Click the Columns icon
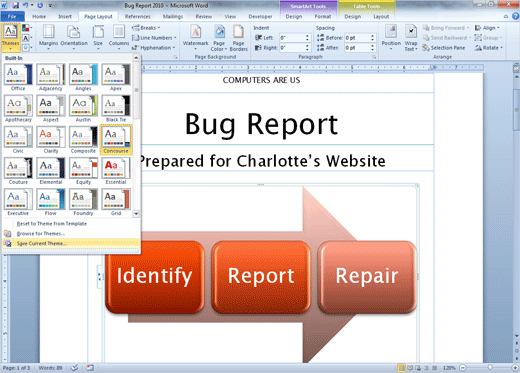This screenshot has width=520, height=373. coord(119,37)
